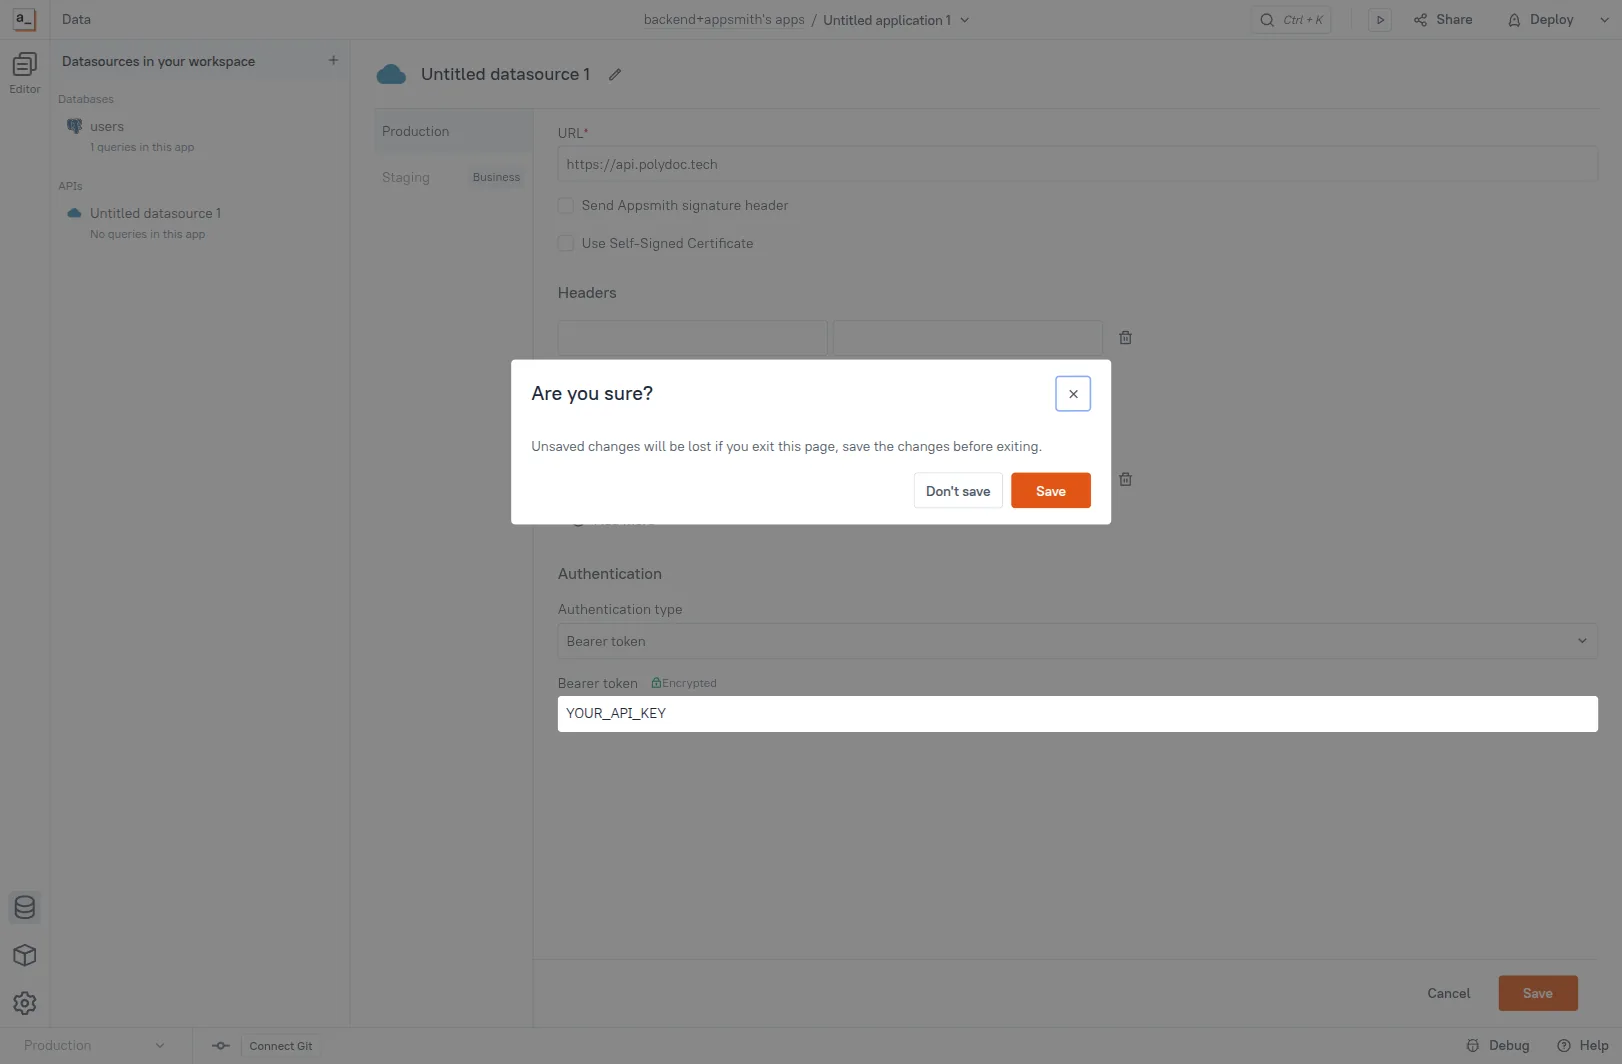Close the Are you sure dialog

[x=1073, y=394]
